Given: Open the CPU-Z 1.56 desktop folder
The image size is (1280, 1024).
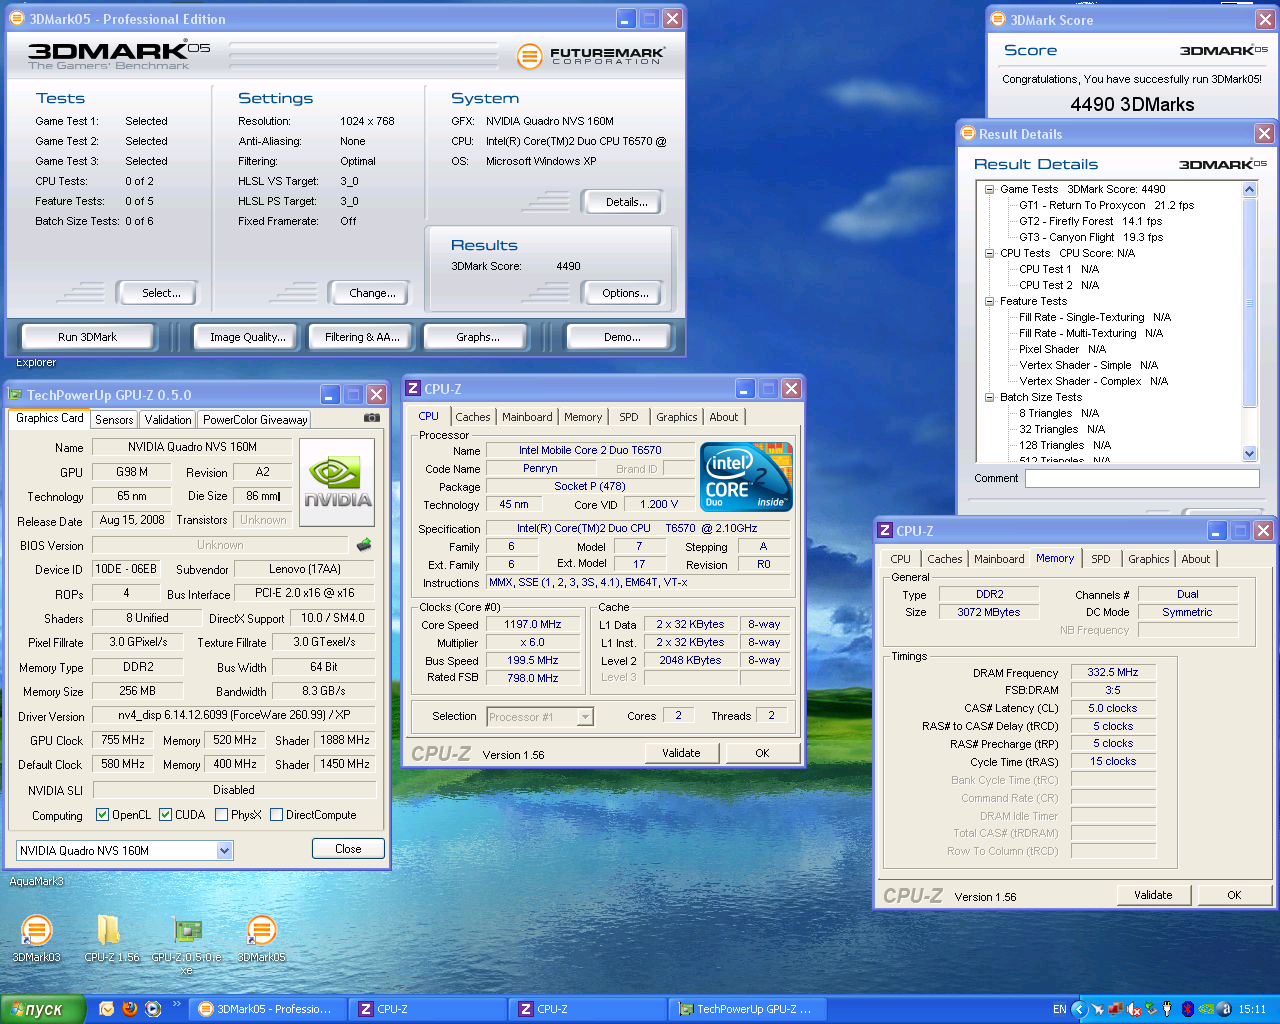Looking at the screenshot, I should (111, 938).
